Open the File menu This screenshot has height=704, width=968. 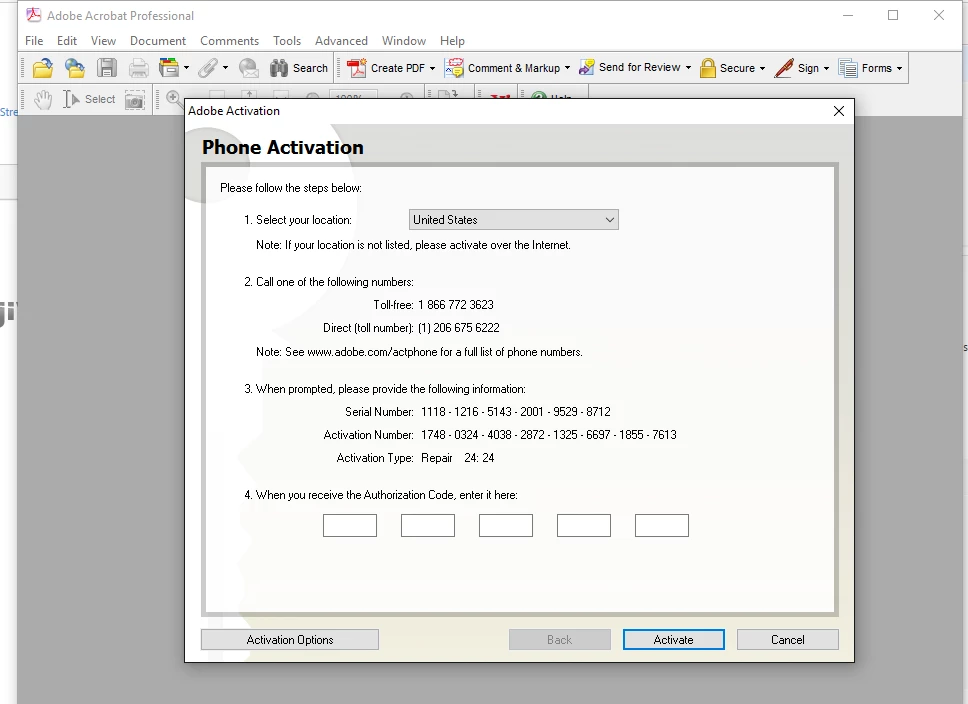tap(34, 41)
